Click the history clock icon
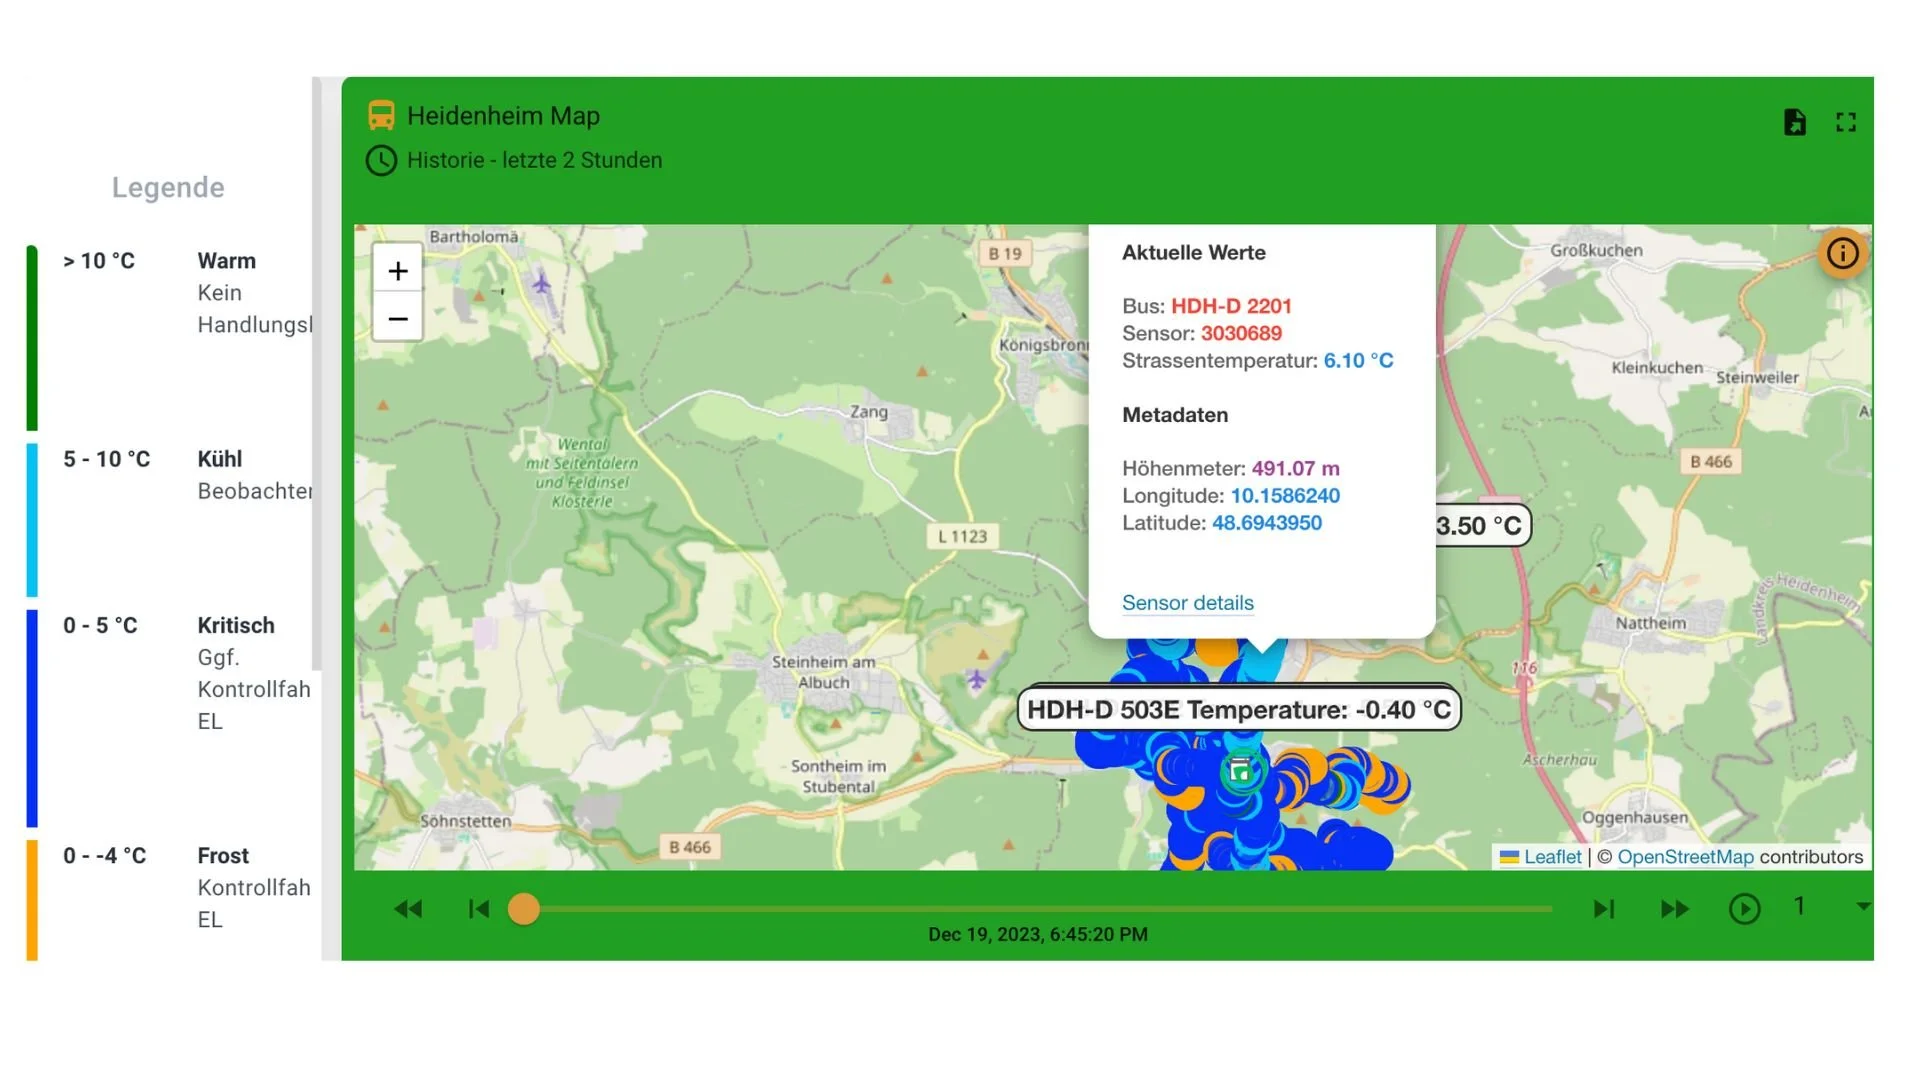Screen dimensions: 1920x1080 [381, 160]
